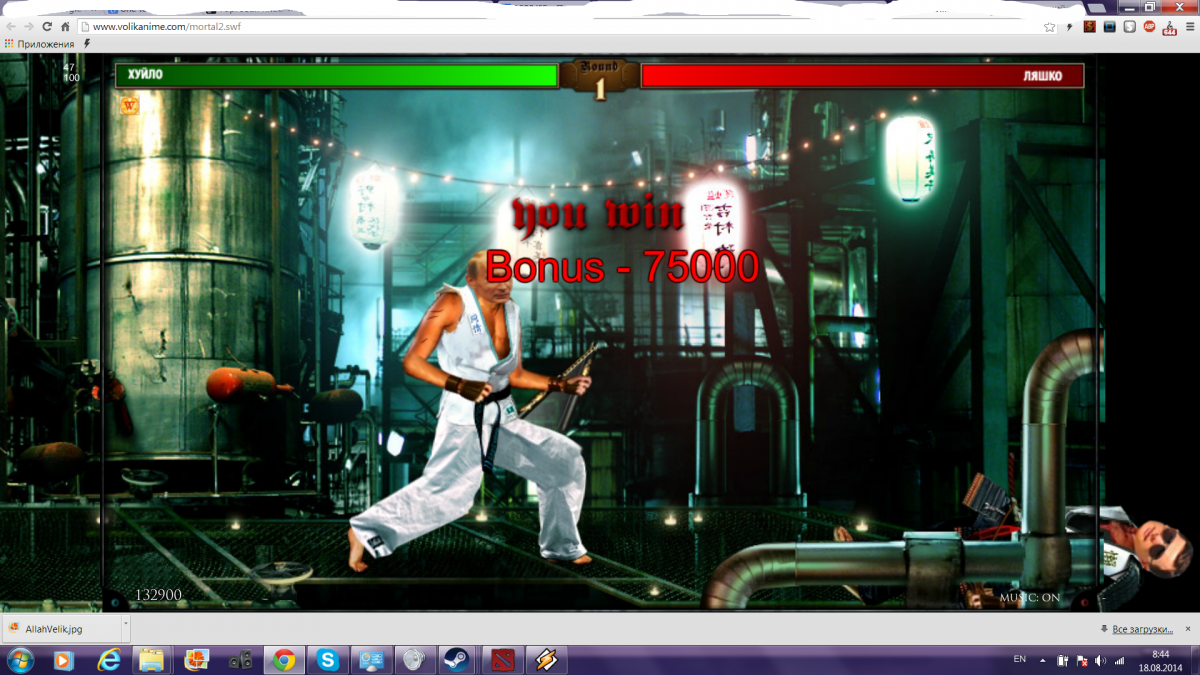This screenshot has height=675, width=1200.
Task: Close the downloads bar
Action: click(1188, 629)
